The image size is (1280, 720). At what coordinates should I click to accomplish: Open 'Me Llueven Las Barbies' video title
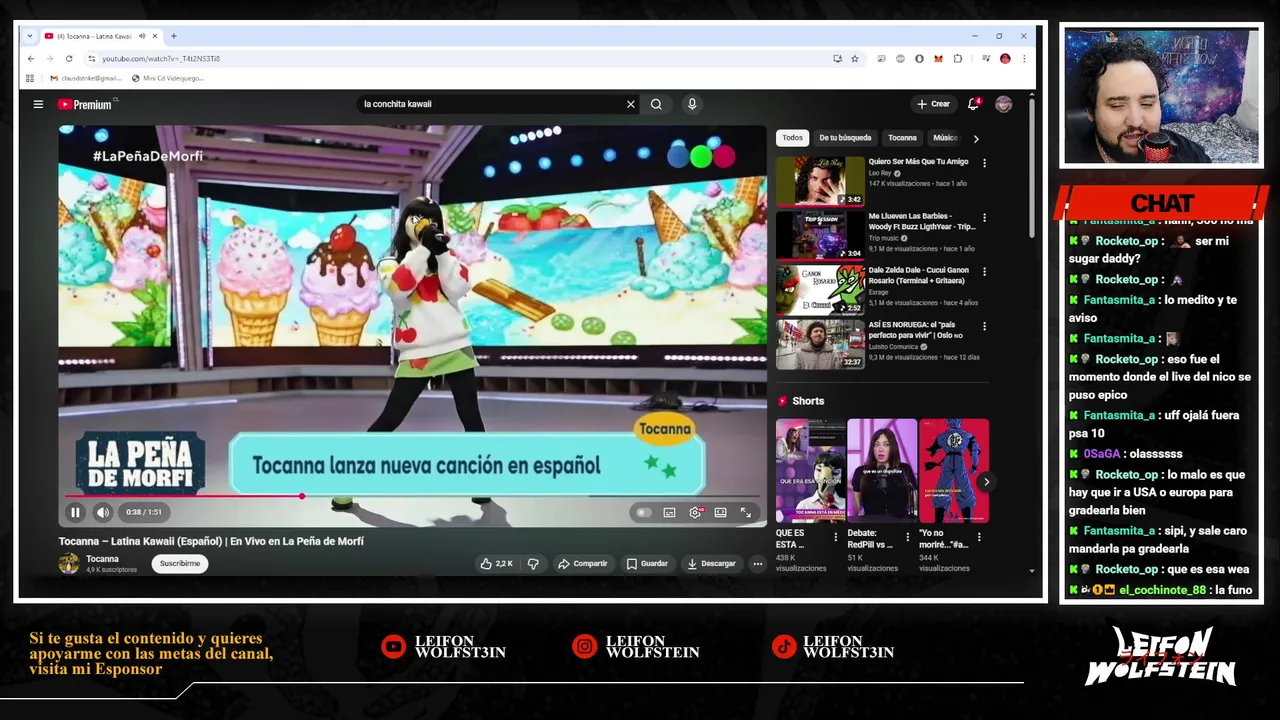pos(922,221)
